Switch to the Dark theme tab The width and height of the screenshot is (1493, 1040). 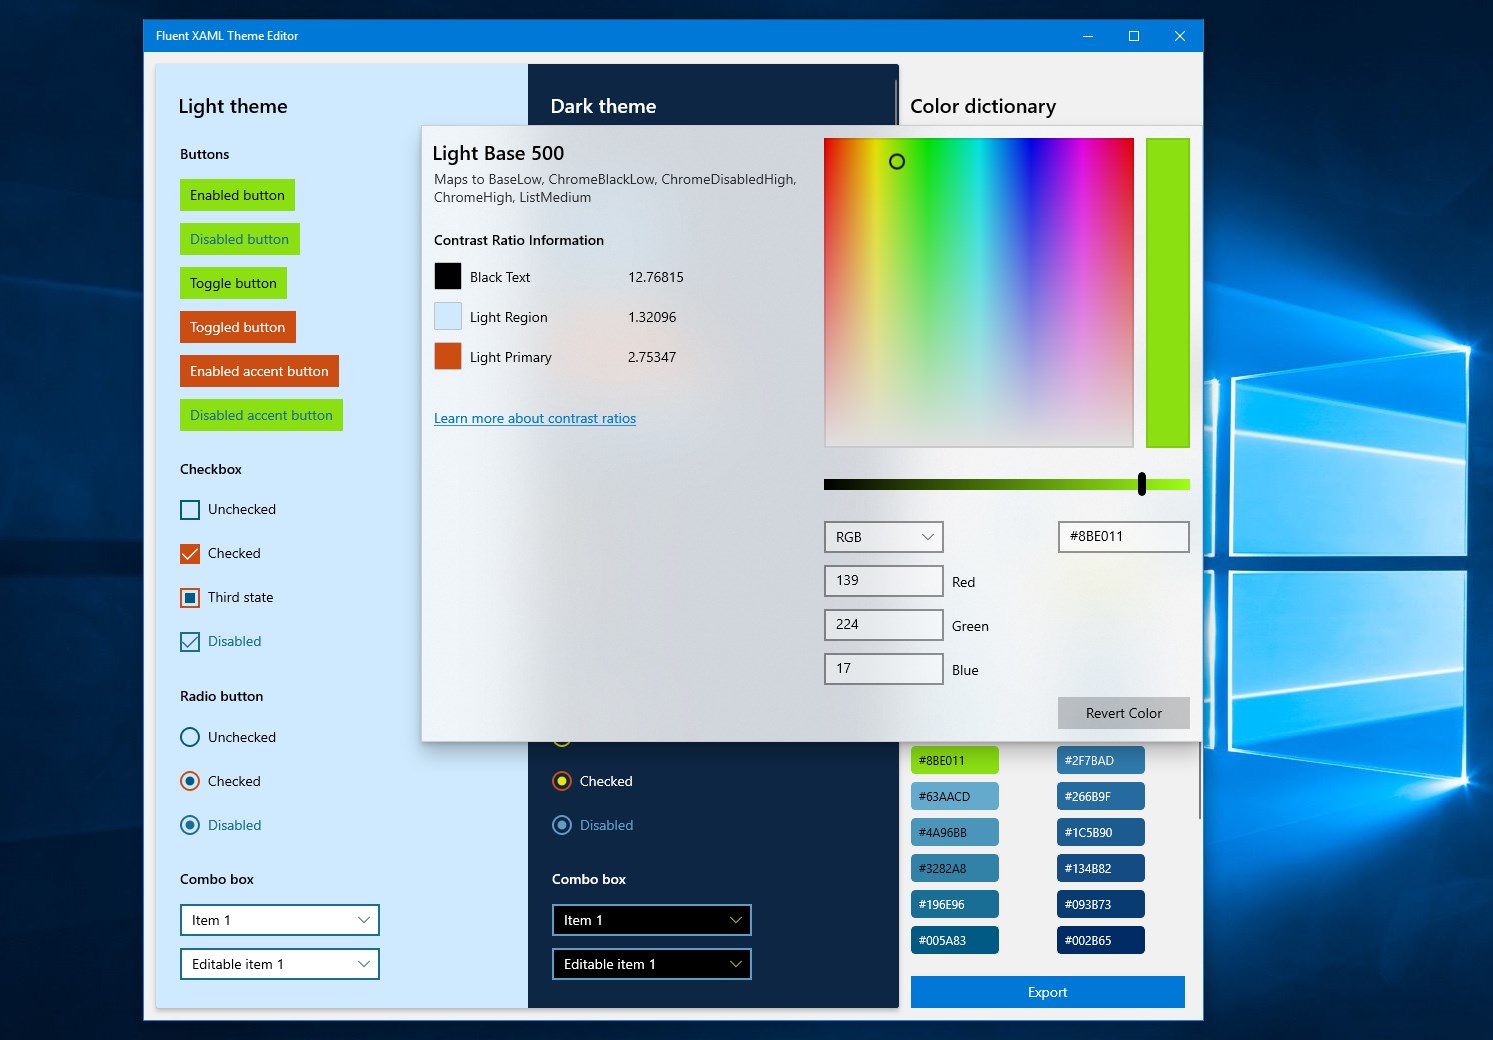(x=604, y=106)
